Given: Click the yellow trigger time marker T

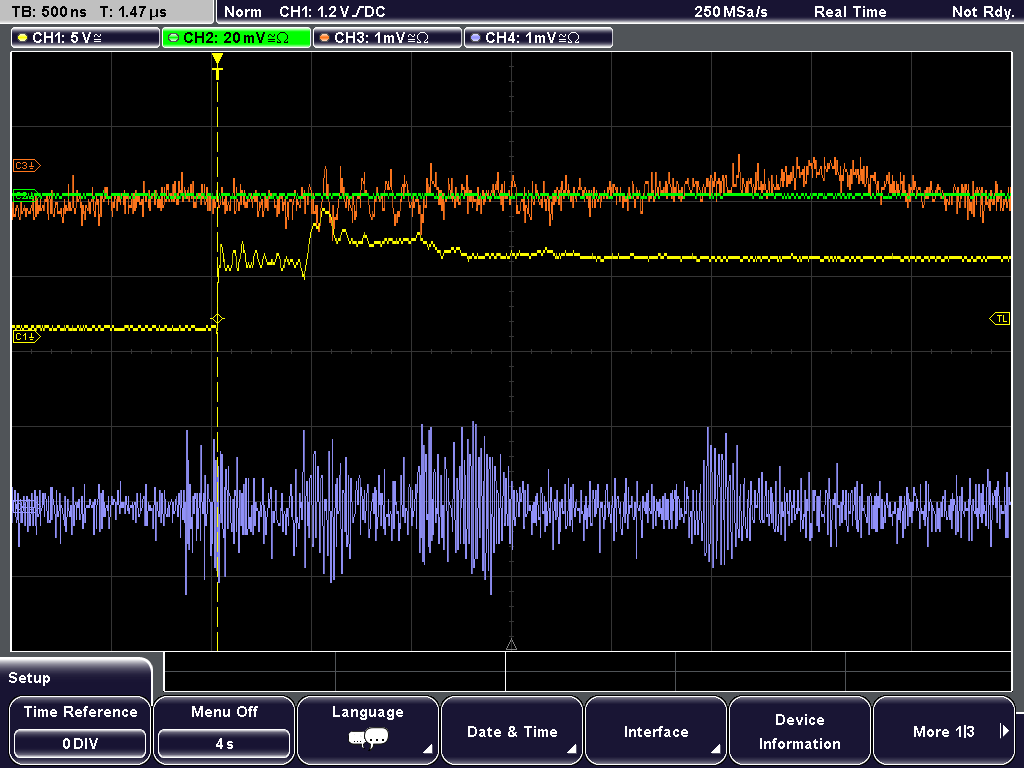Looking at the screenshot, I should (217, 65).
